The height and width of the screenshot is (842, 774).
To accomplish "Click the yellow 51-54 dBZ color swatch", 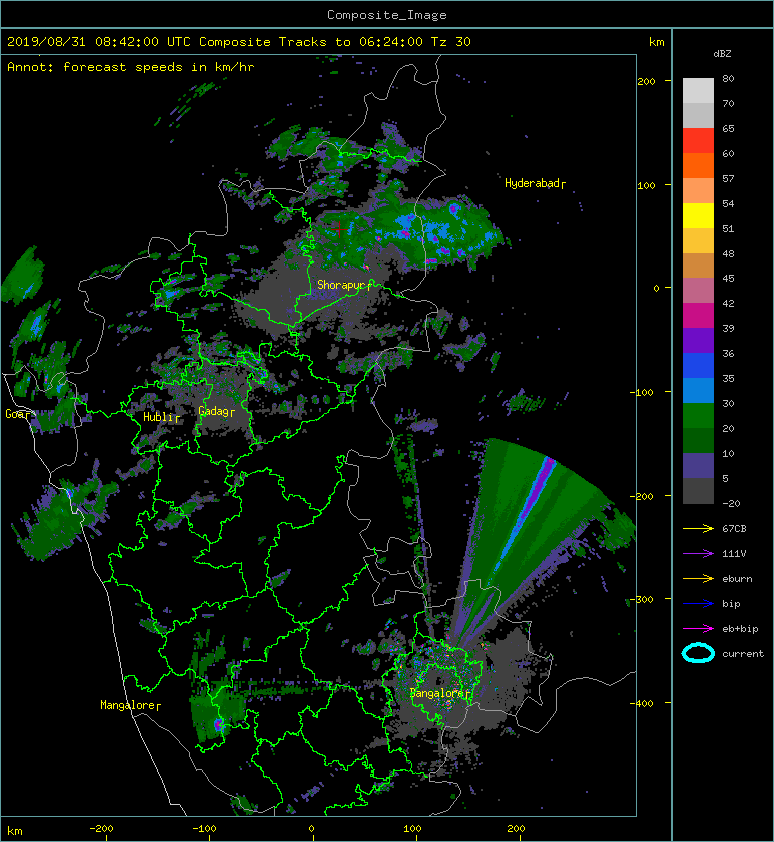I will [x=698, y=215].
